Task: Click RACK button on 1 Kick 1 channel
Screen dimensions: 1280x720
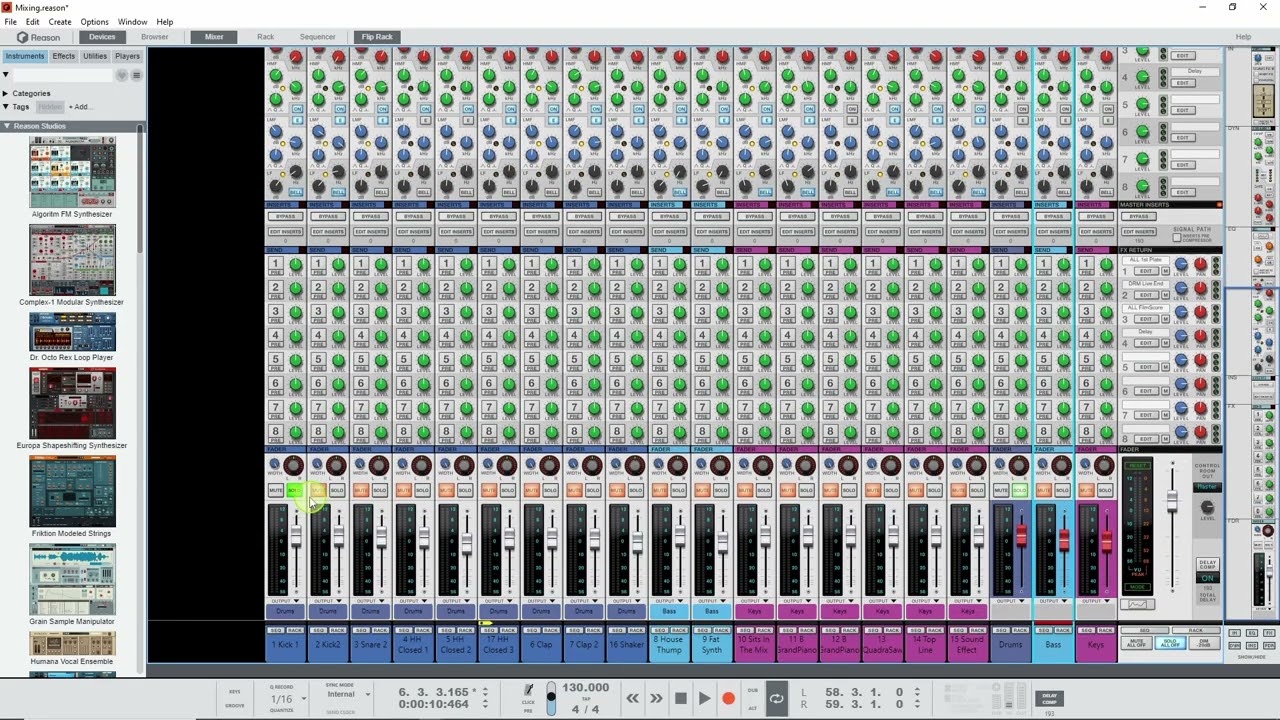Action: (295, 630)
